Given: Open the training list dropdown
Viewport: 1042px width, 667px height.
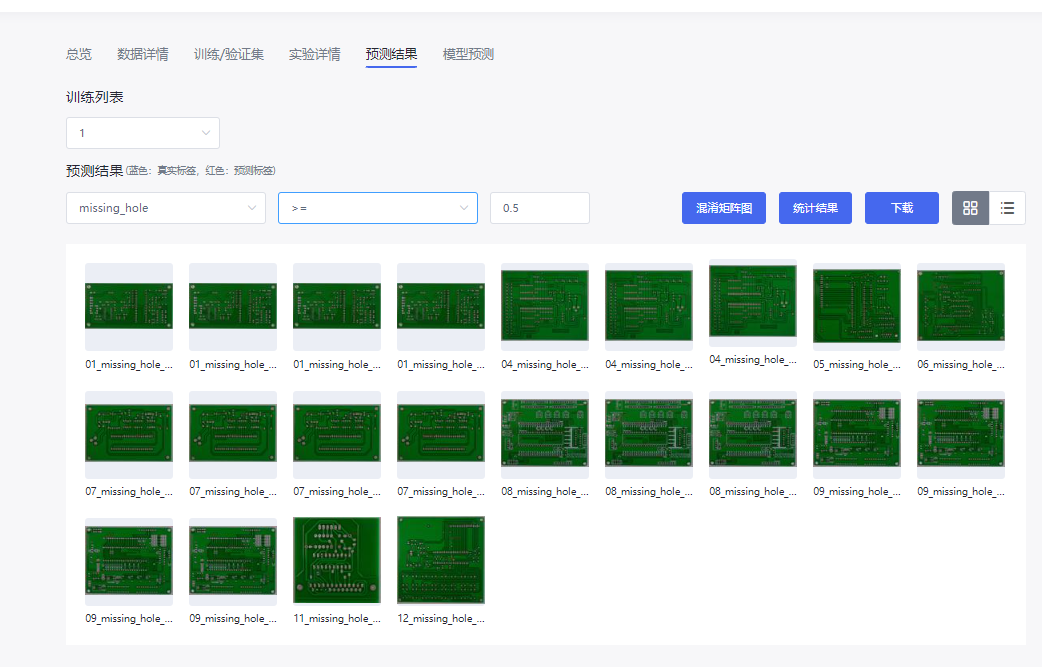Looking at the screenshot, I should [x=143, y=133].
